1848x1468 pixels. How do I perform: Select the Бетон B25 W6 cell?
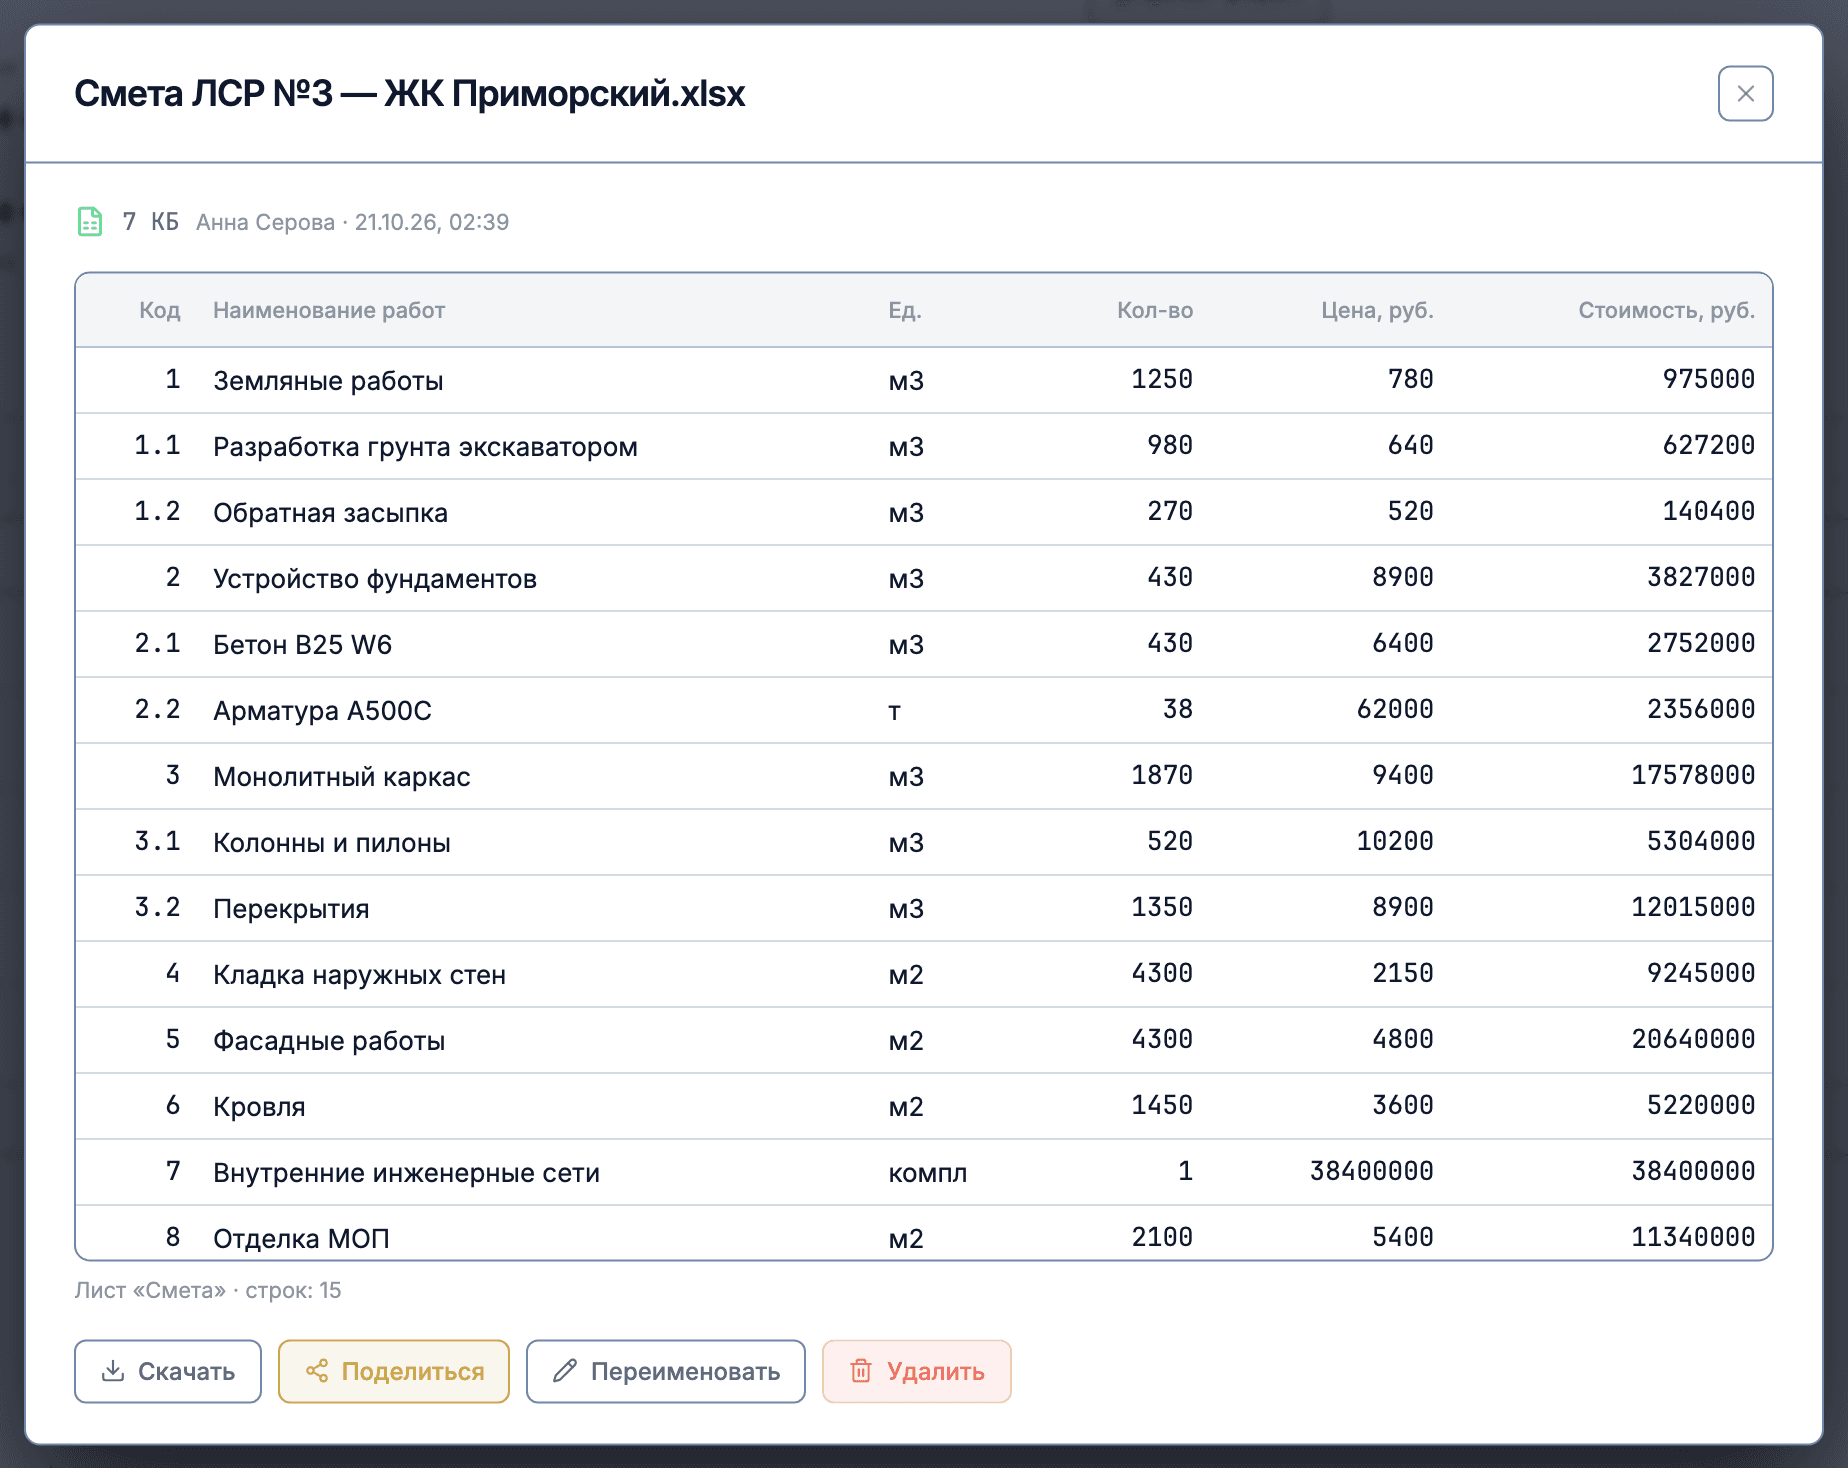pyautogui.click(x=302, y=645)
